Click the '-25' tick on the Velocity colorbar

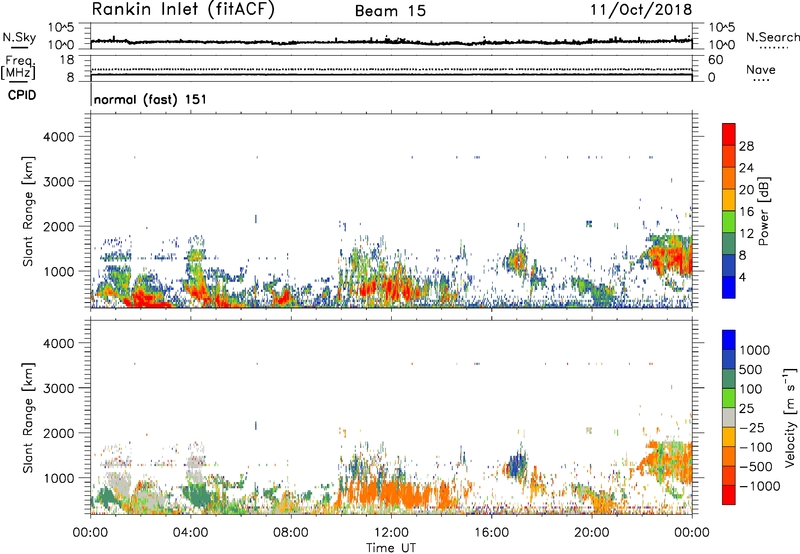752,427
